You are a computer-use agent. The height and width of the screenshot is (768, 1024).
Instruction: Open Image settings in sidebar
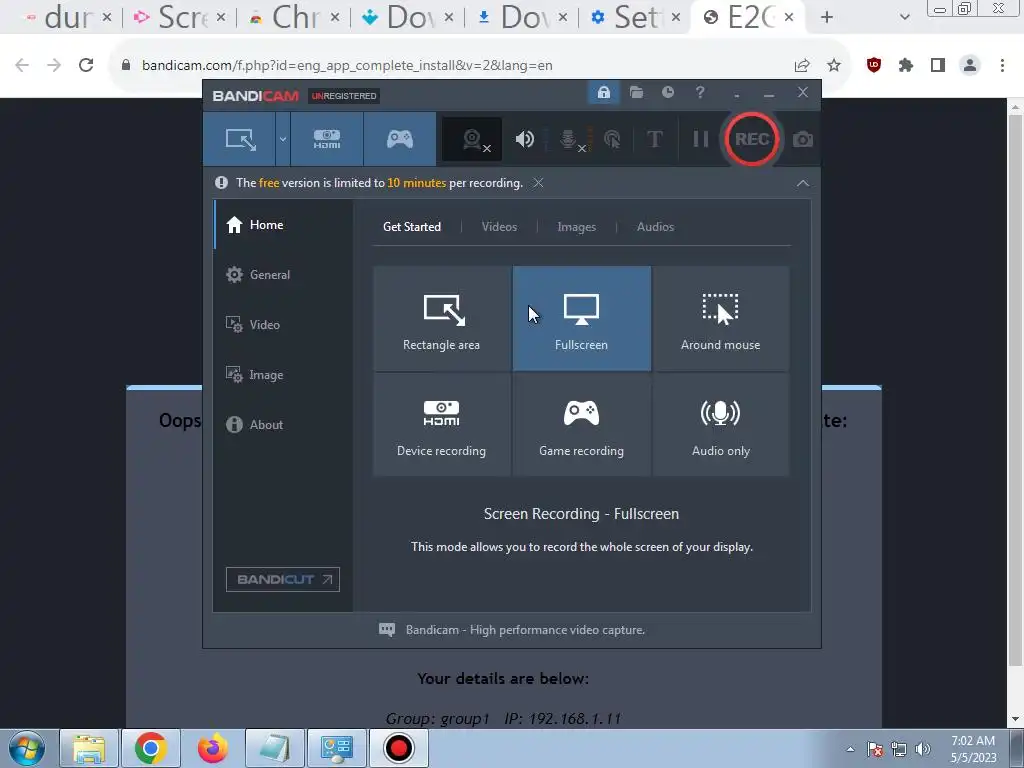point(283,375)
